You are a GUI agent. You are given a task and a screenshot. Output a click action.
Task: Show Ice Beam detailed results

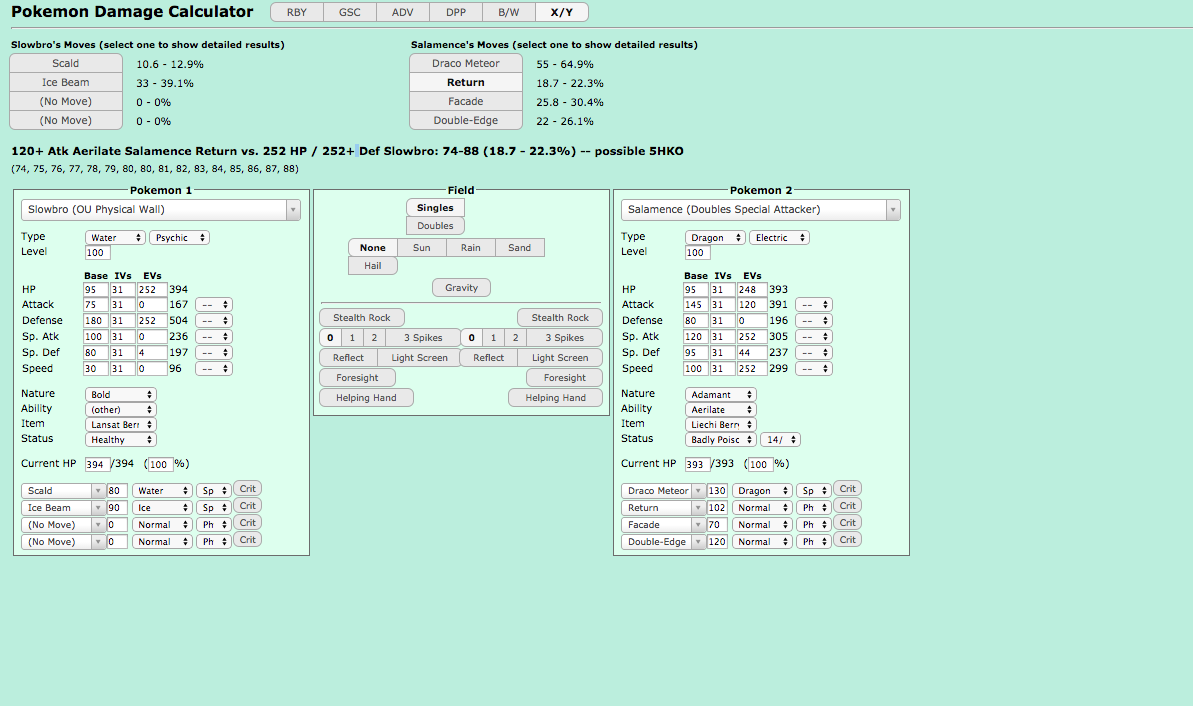point(65,82)
